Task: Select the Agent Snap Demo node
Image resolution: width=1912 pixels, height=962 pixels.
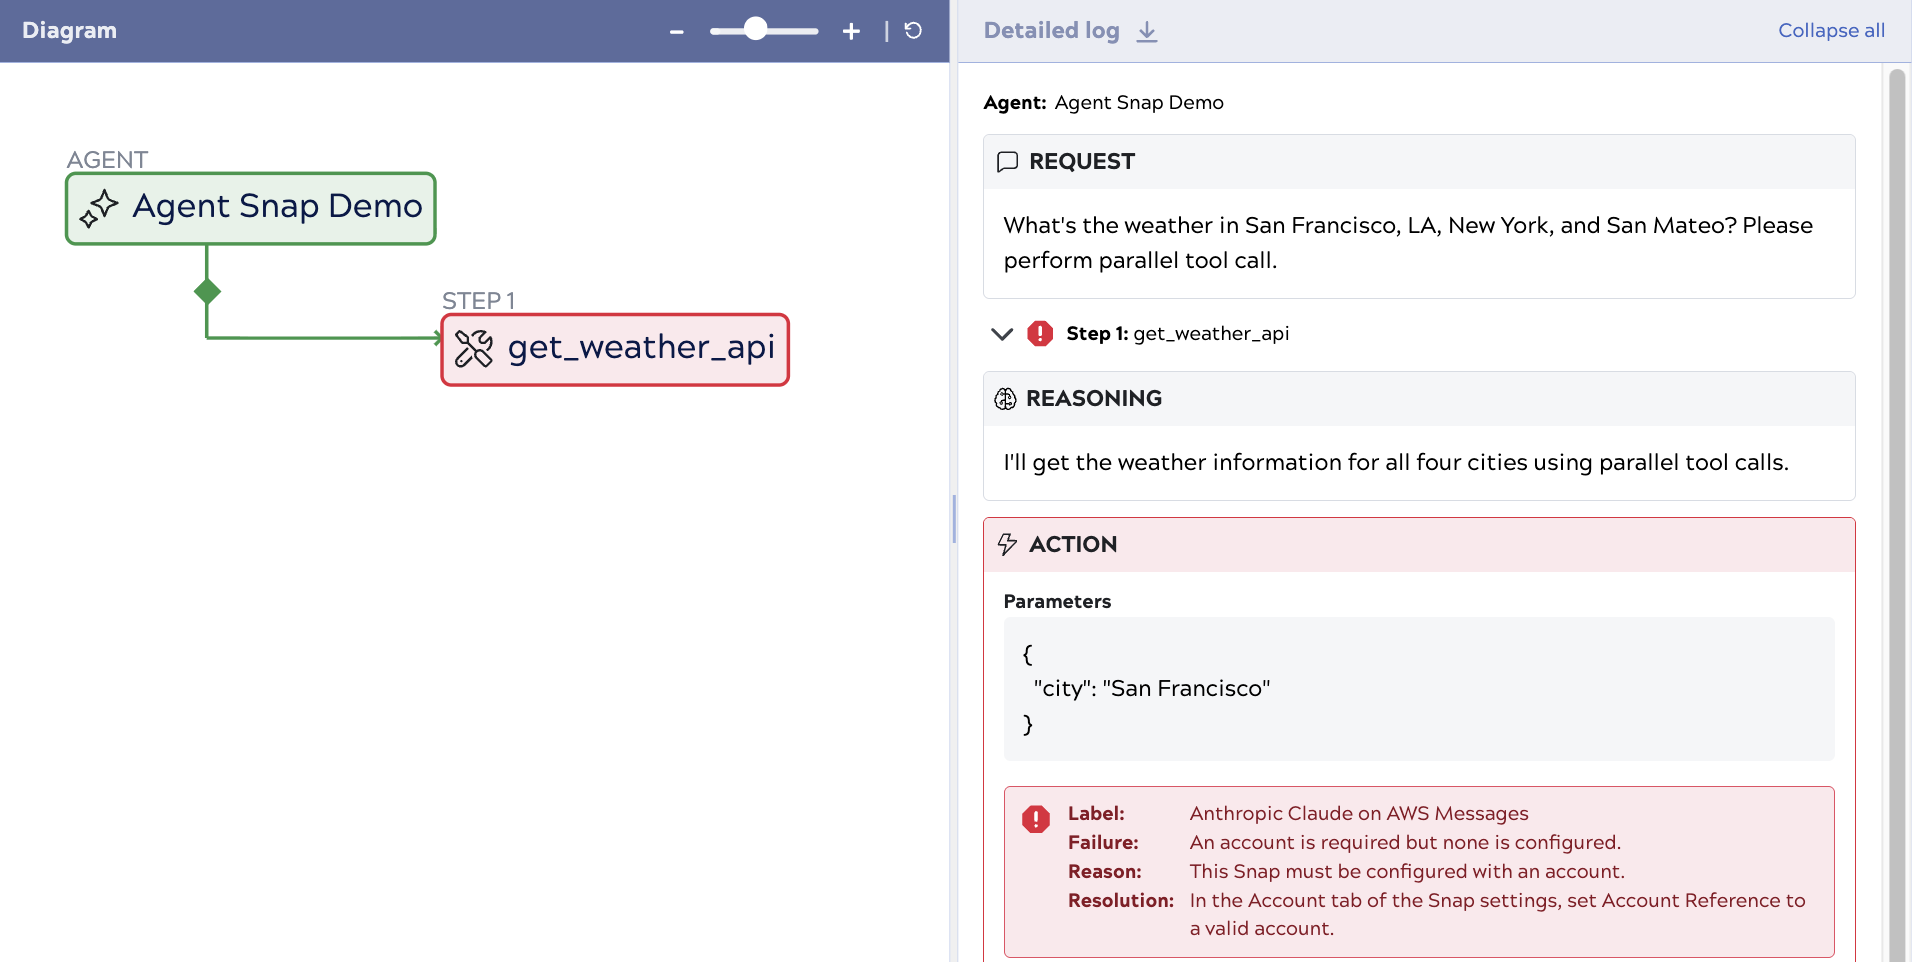Action: [251, 208]
